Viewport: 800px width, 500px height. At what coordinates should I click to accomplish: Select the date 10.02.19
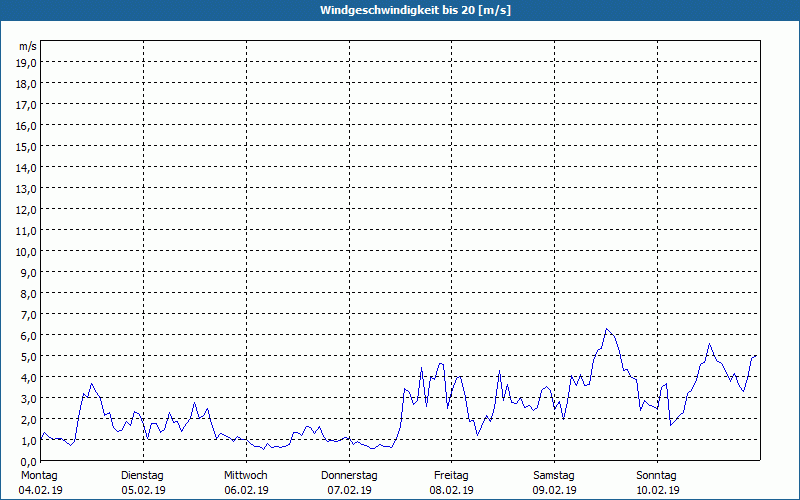click(658, 490)
